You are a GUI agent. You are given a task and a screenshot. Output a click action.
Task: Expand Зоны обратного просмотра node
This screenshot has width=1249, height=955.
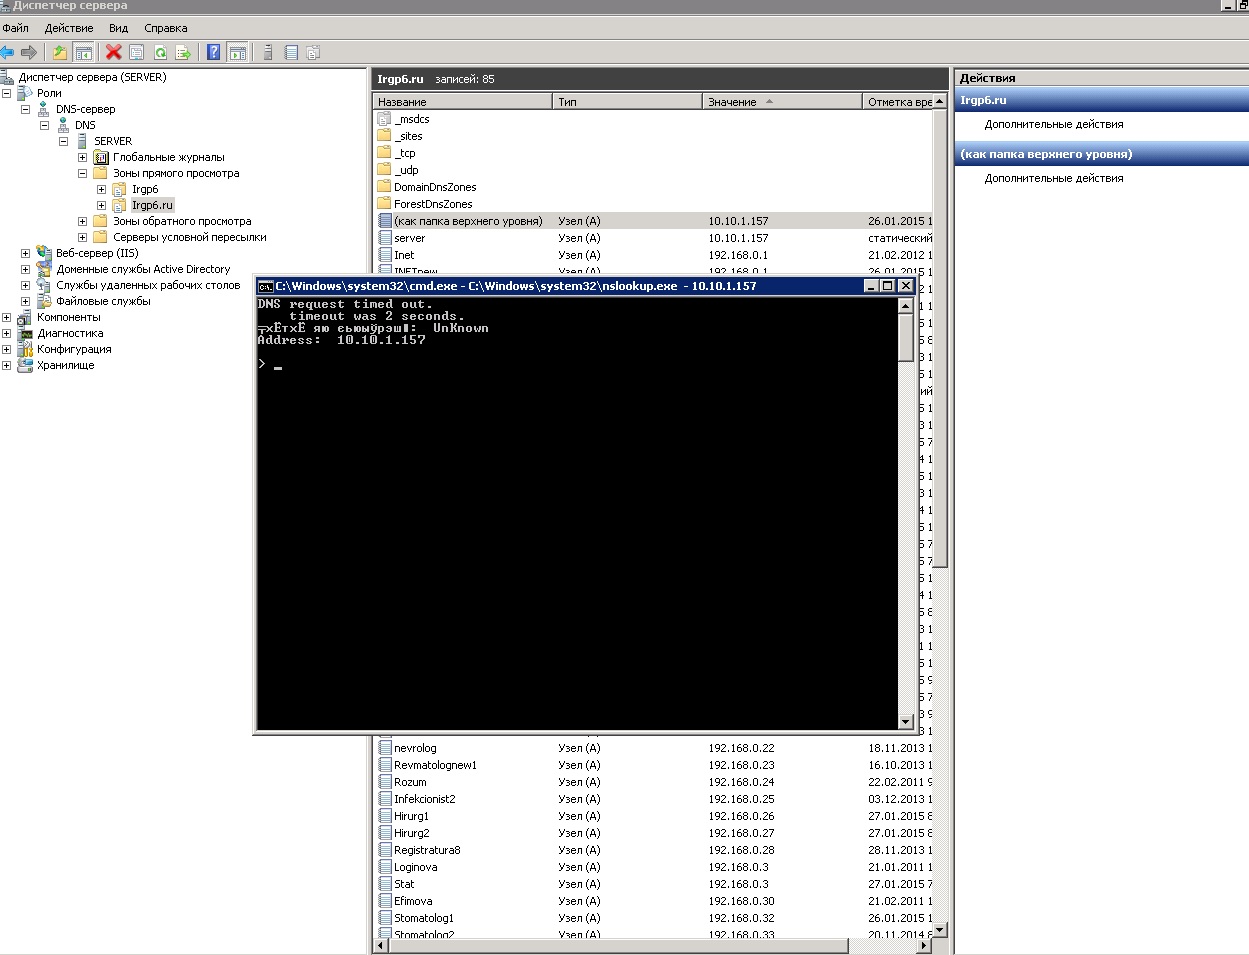(82, 221)
